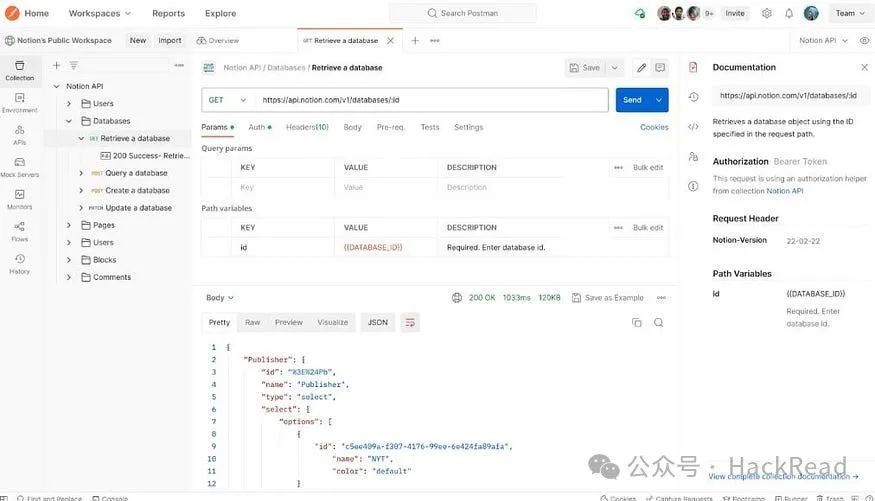The image size is (875, 501).
Task: Expand the Pages folder
Action: 69,225
